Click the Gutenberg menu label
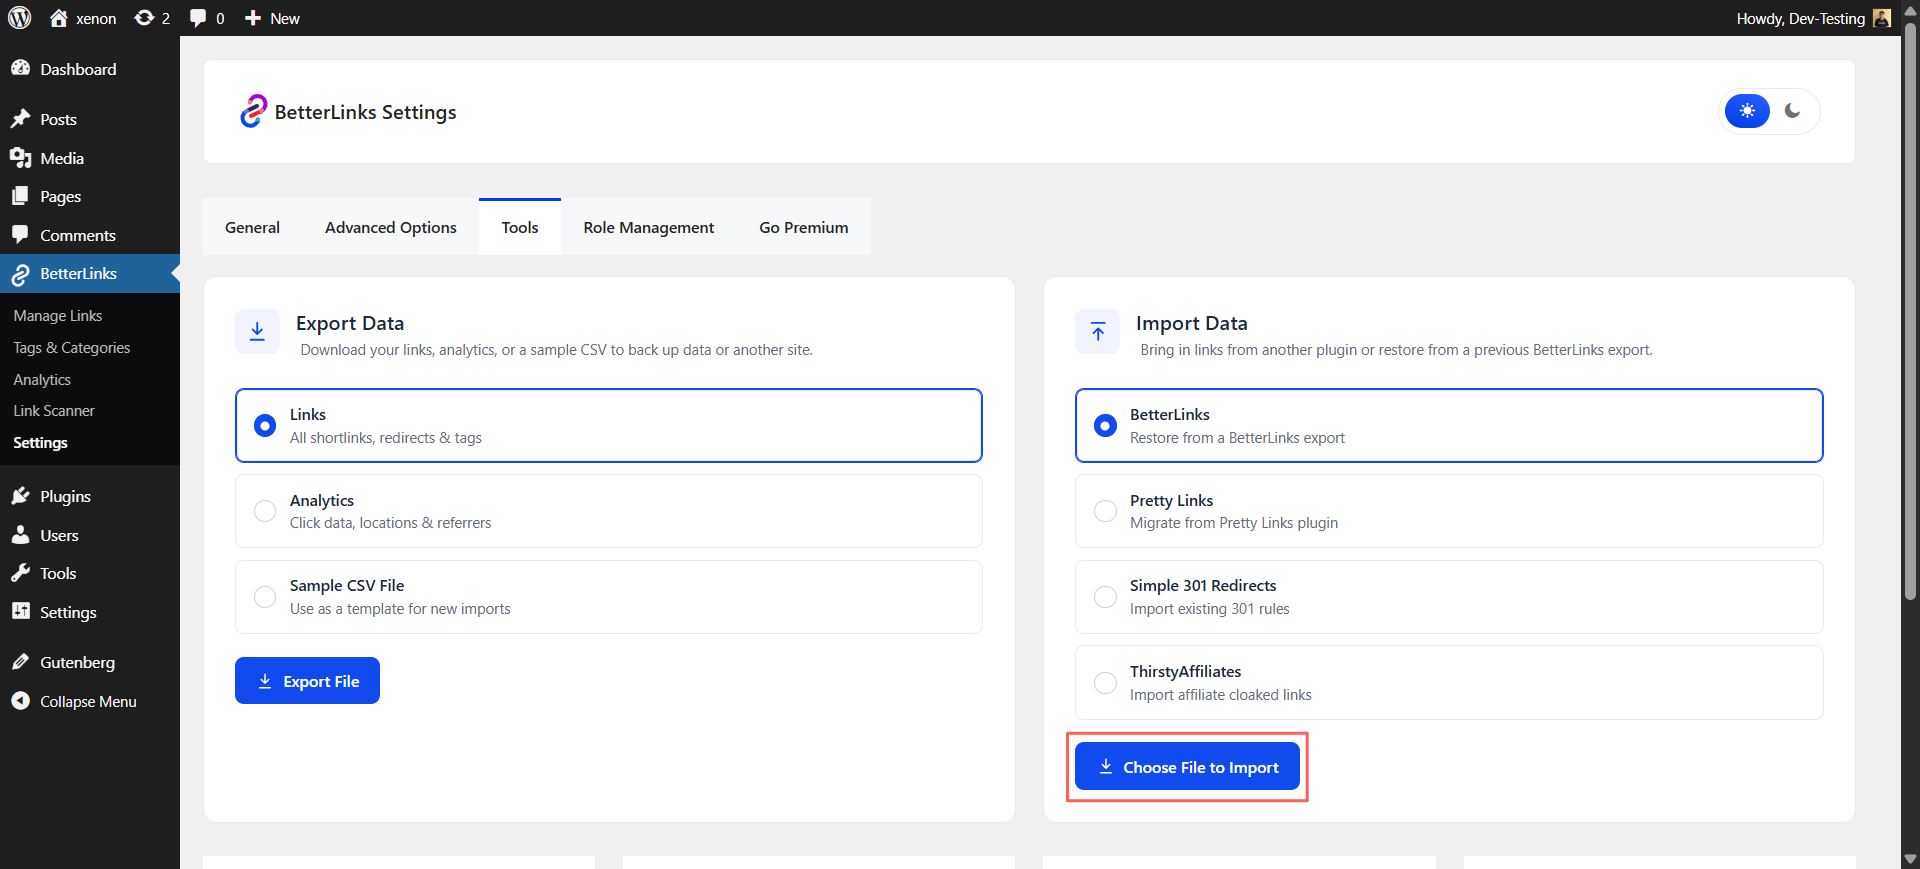1920x869 pixels. [77, 662]
